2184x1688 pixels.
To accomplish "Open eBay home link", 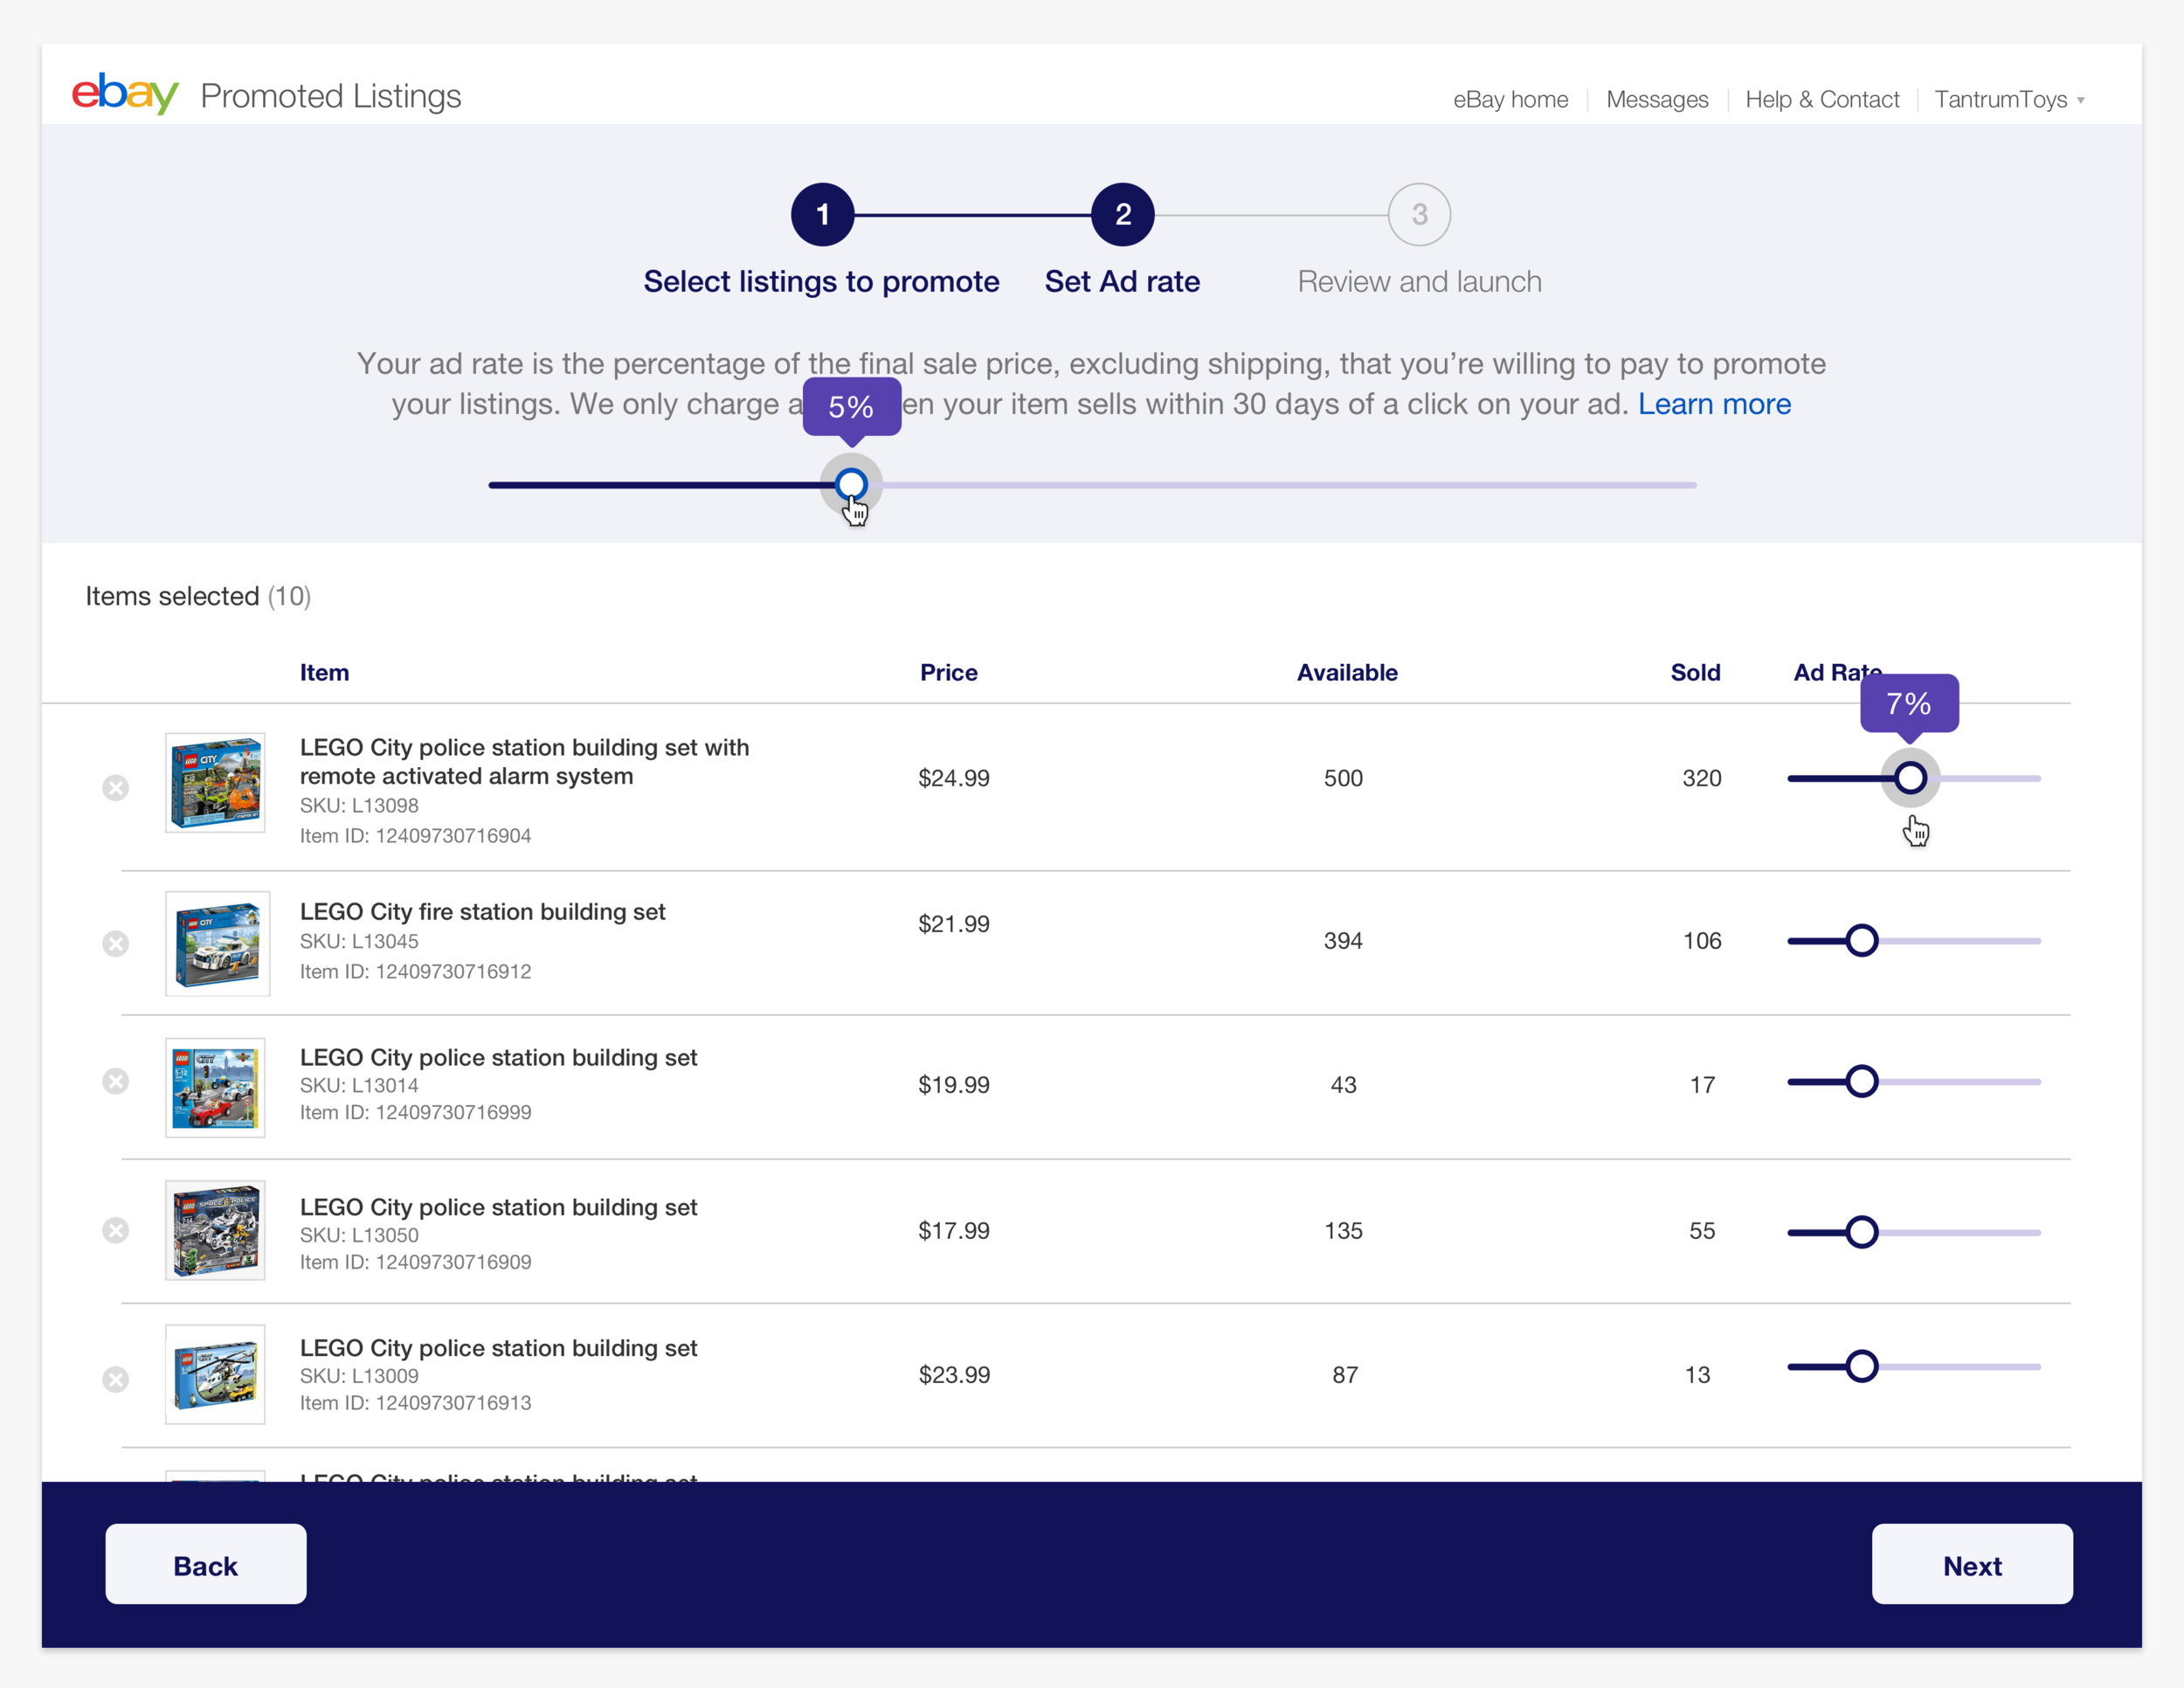I will point(1510,99).
